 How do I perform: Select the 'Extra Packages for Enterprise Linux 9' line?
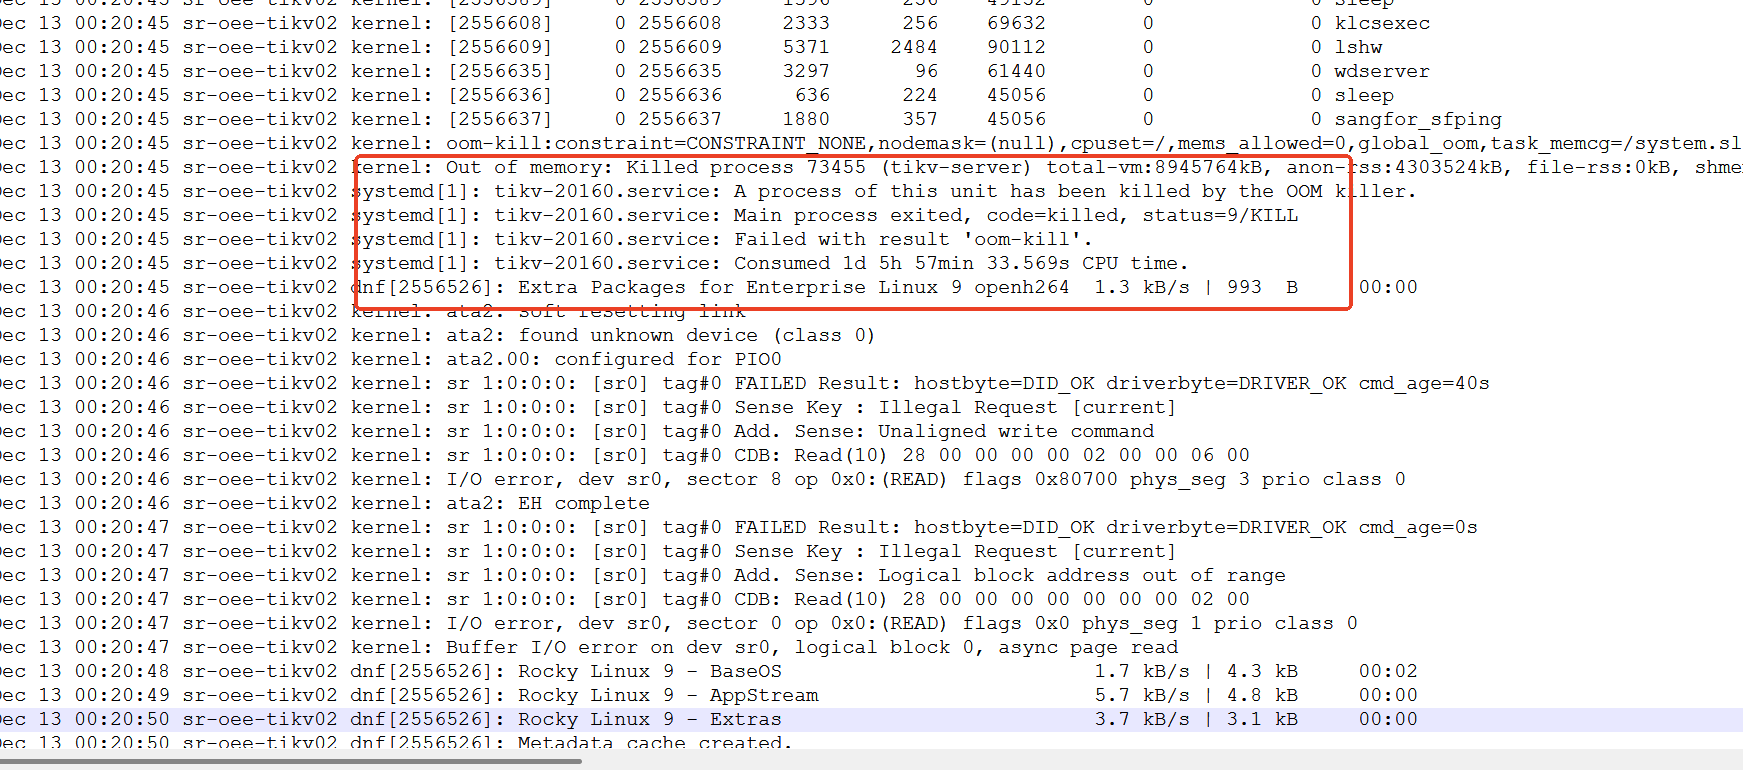790,287
